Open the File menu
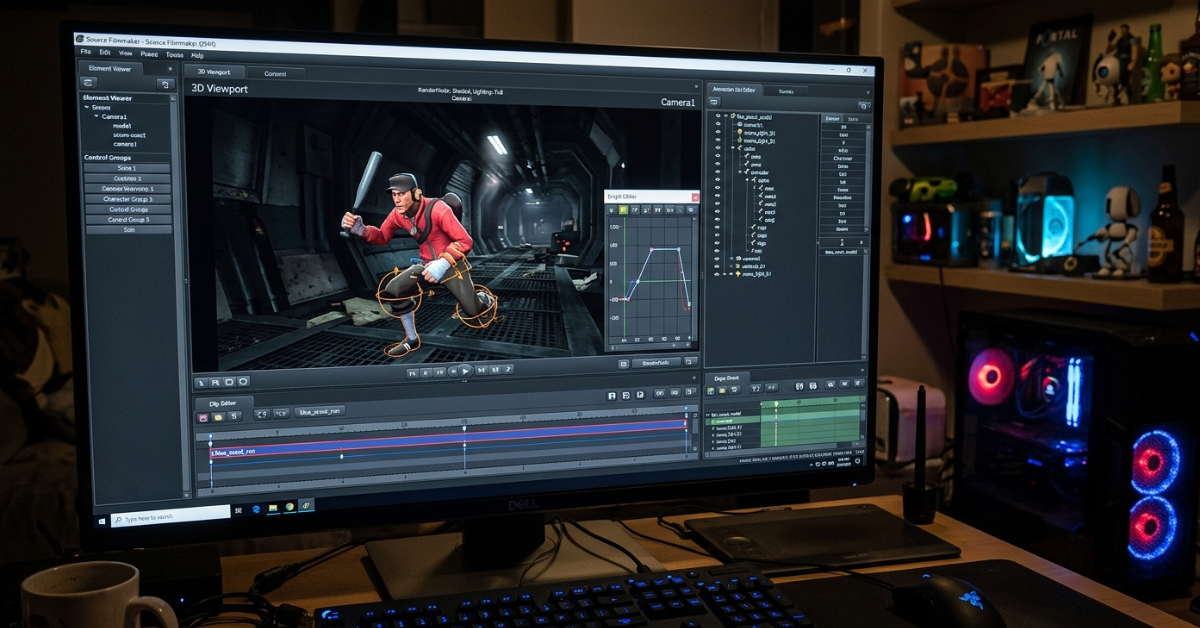Image resolution: width=1200 pixels, height=628 pixels. tap(85, 52)
